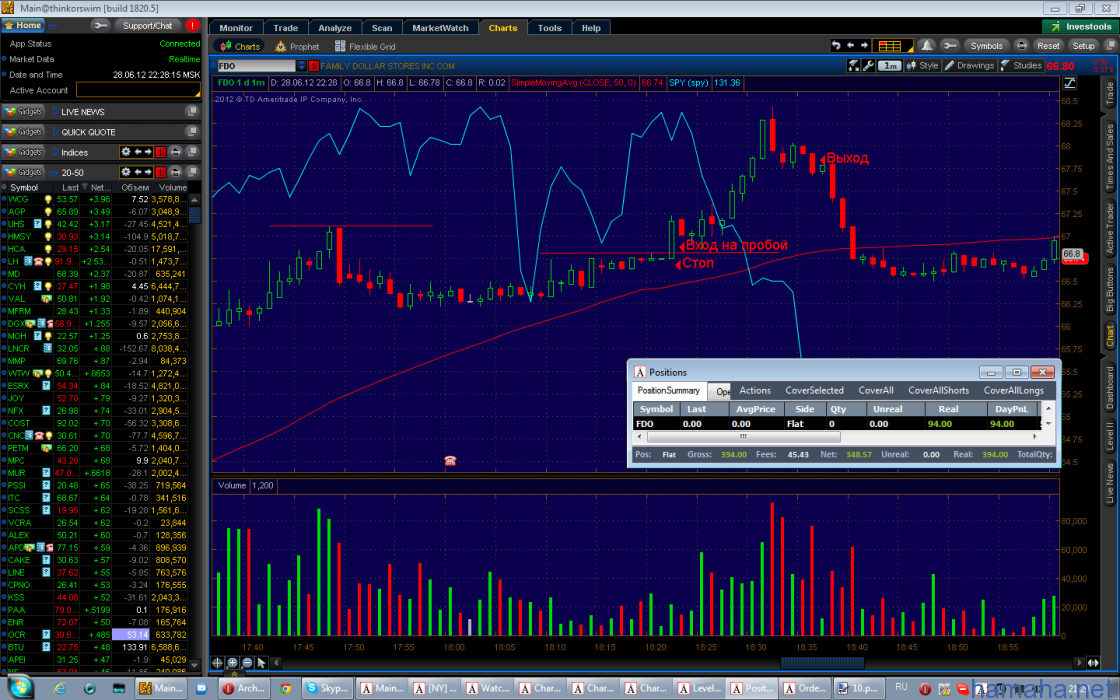Switch to the Analyze tab
This screenshot has width=1120, height=700.
(x=335, y=28)
